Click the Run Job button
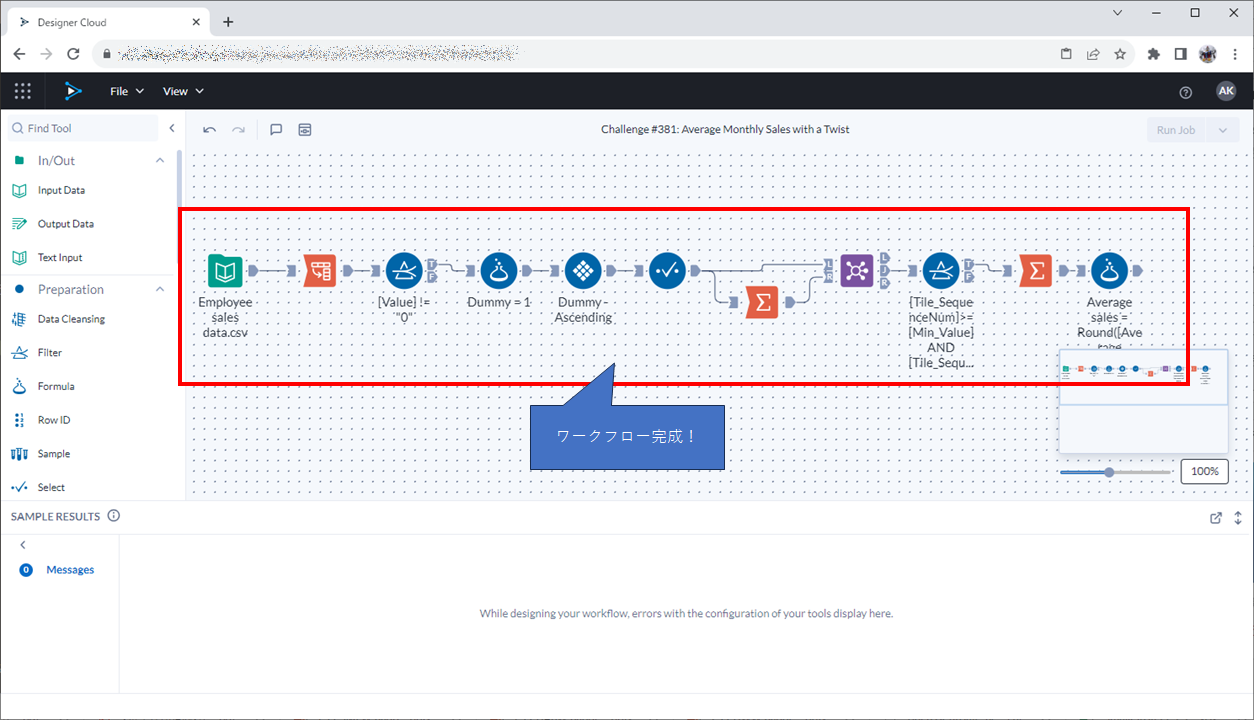Screen dimensions: 1254x720 (1176, 130)
